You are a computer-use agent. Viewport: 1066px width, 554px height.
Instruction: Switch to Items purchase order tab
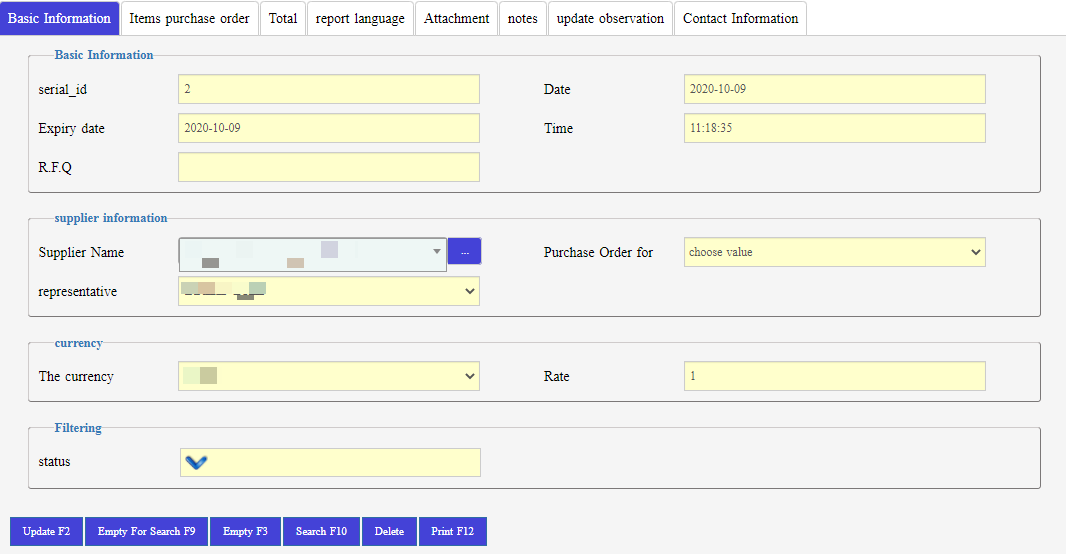pos(189,18)
